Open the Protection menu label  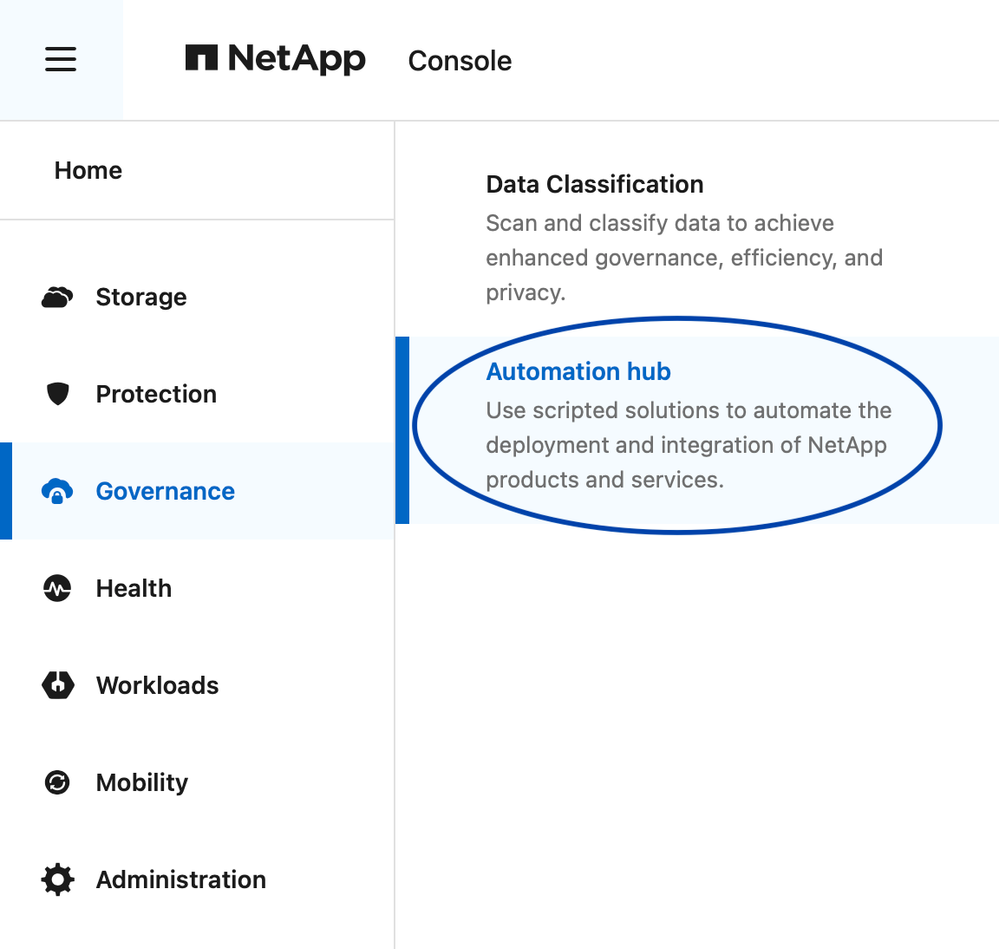coord(156,394)
